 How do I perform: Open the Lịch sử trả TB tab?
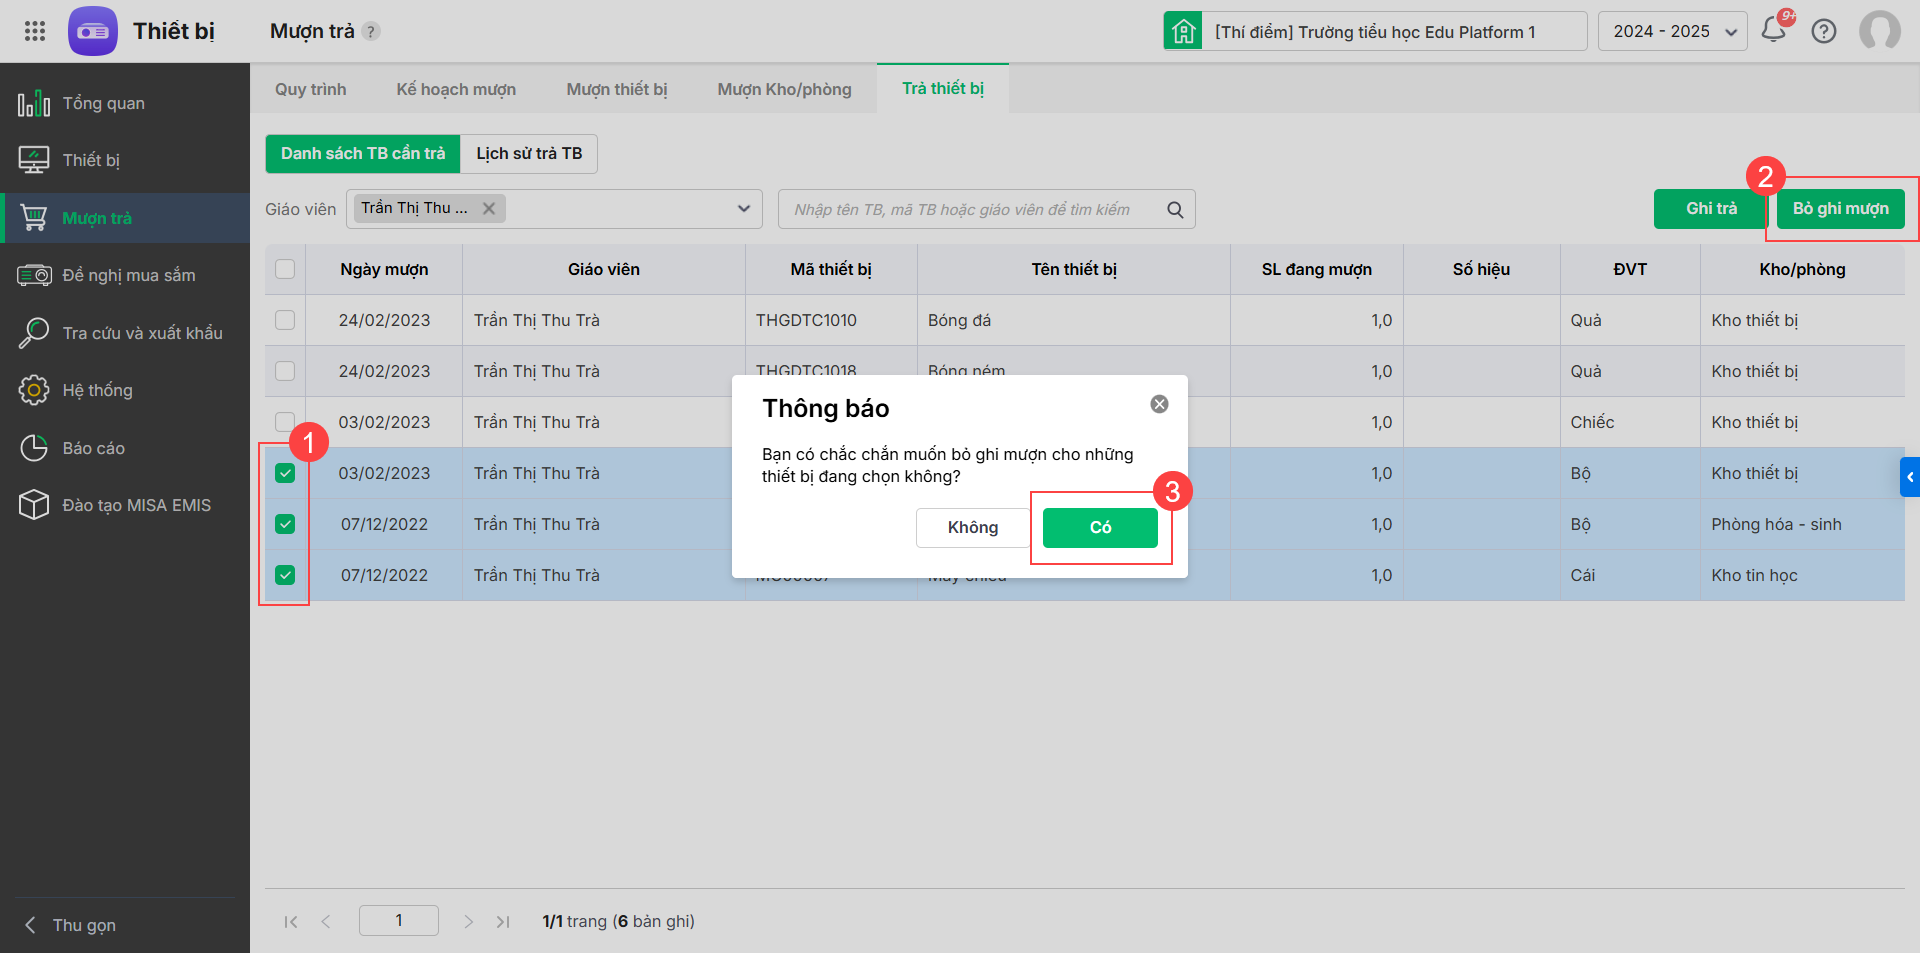coord(528,154)
